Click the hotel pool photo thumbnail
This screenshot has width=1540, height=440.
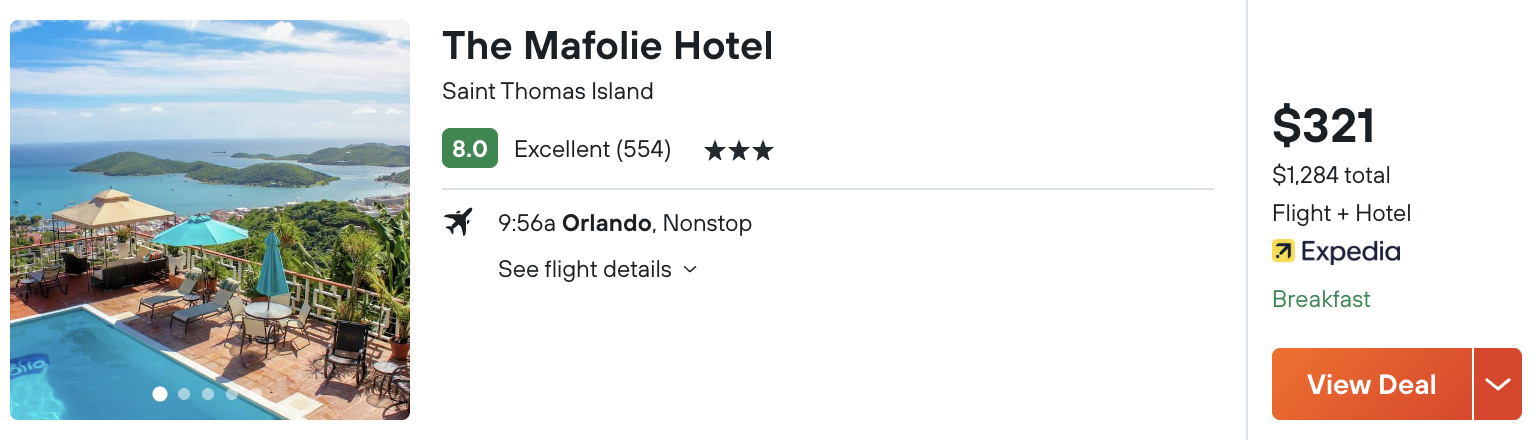[210, 220]
